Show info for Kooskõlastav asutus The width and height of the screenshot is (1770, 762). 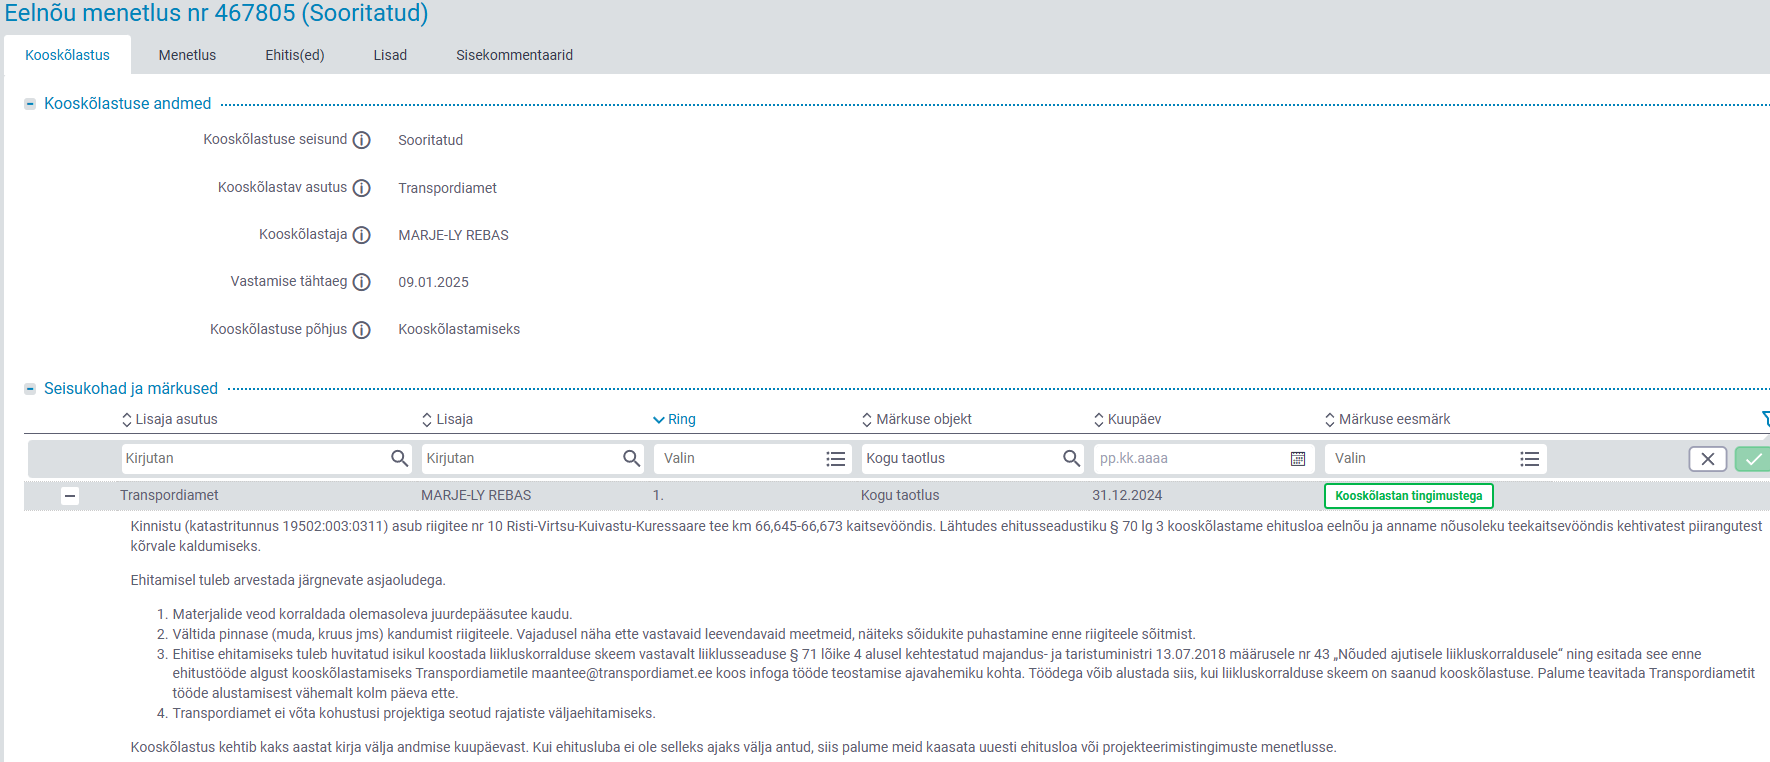point(362,188)
